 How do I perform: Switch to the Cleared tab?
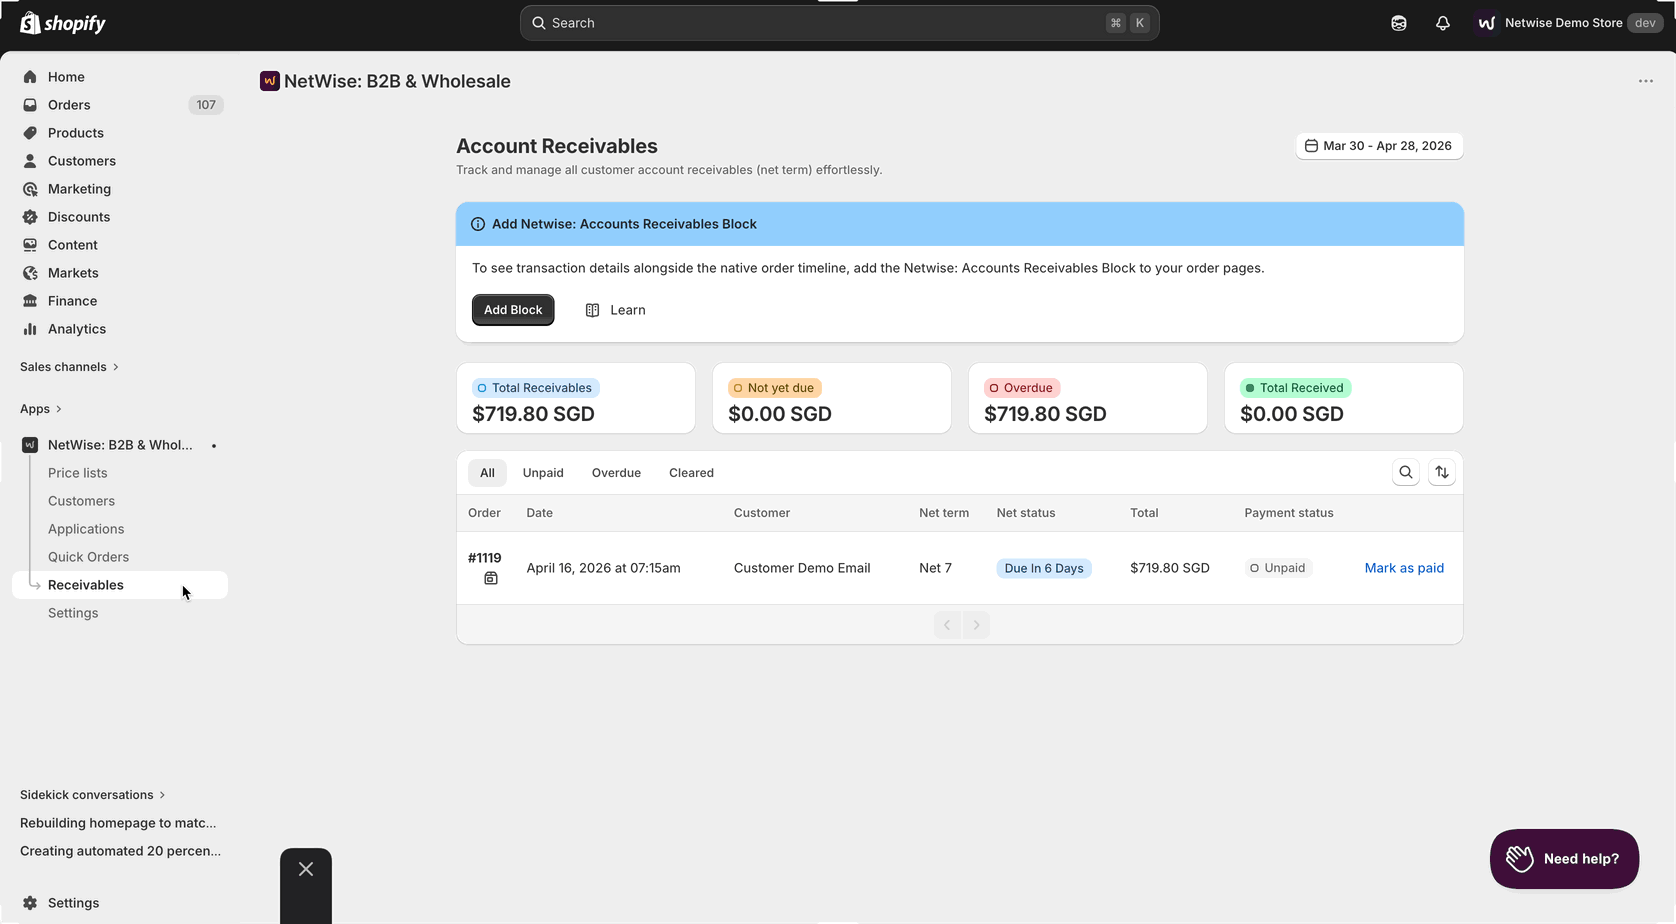691,473
